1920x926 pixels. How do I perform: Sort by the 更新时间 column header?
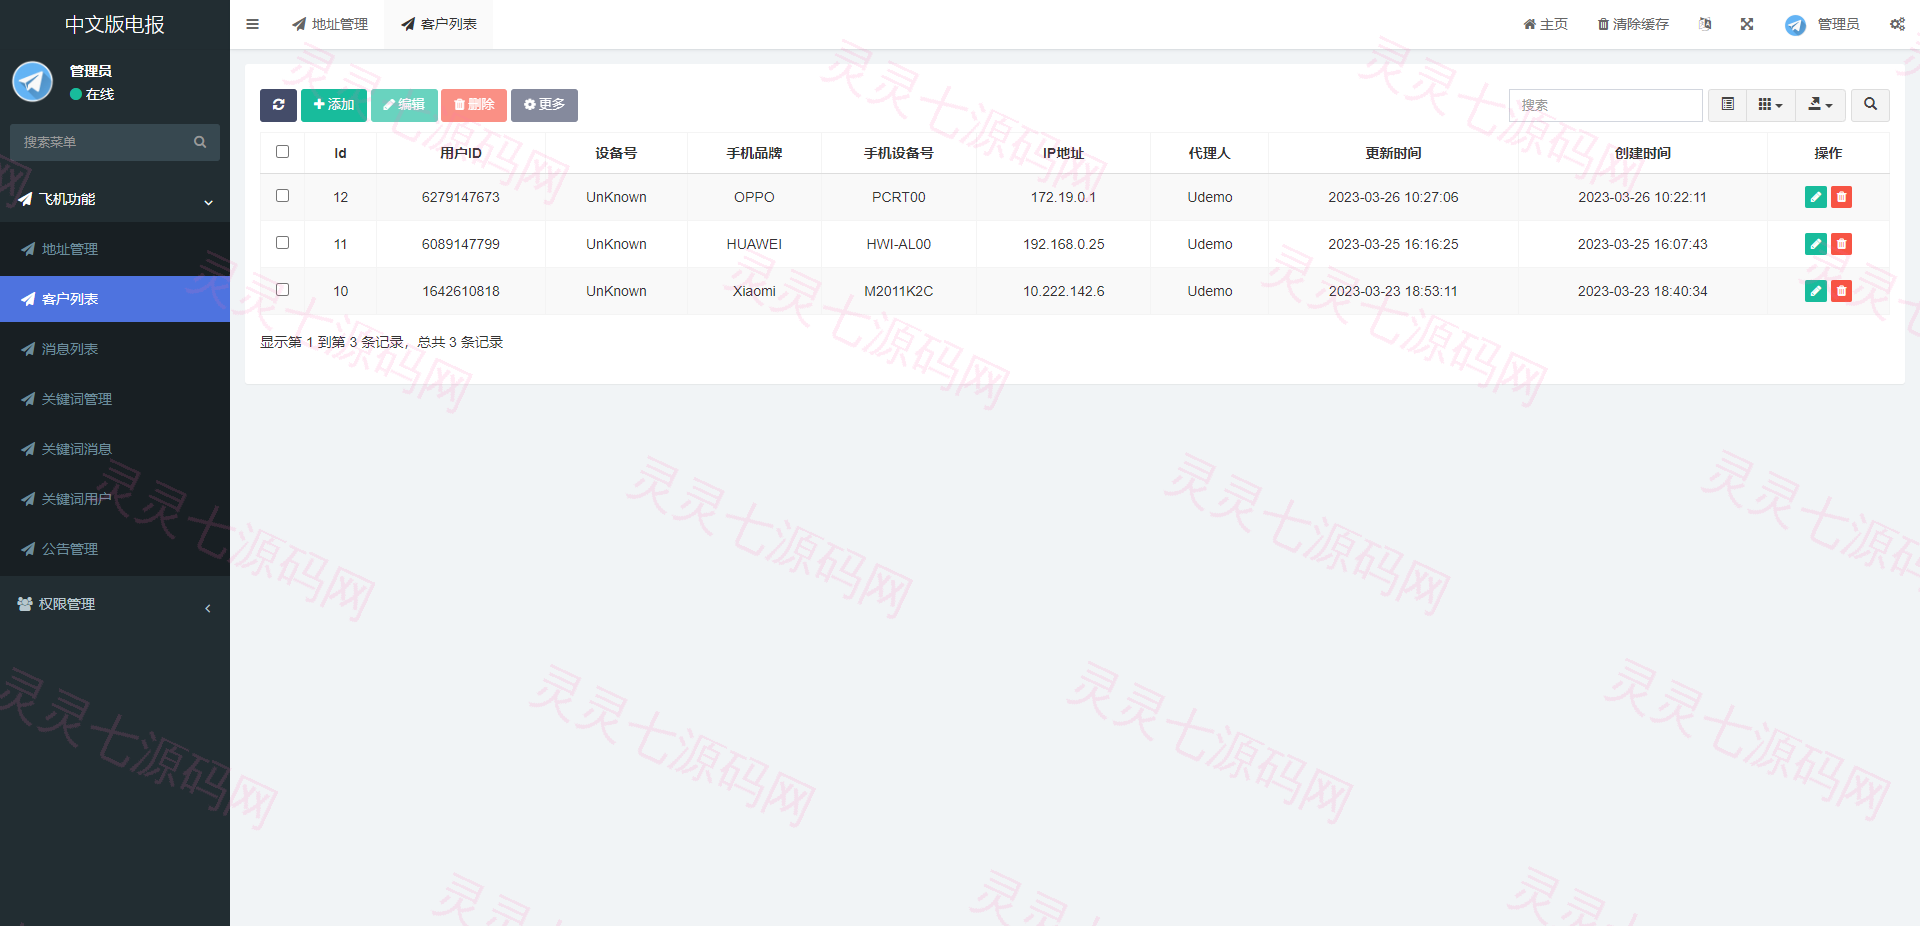coord(1393,153)
